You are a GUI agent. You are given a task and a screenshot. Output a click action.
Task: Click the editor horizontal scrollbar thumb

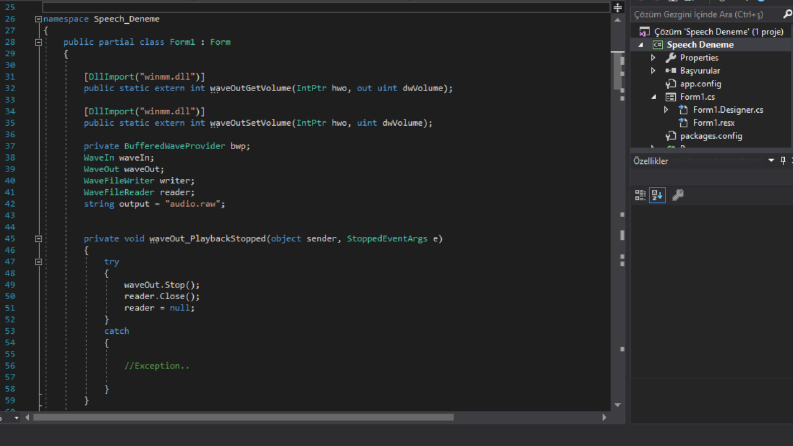pos(243,418)
